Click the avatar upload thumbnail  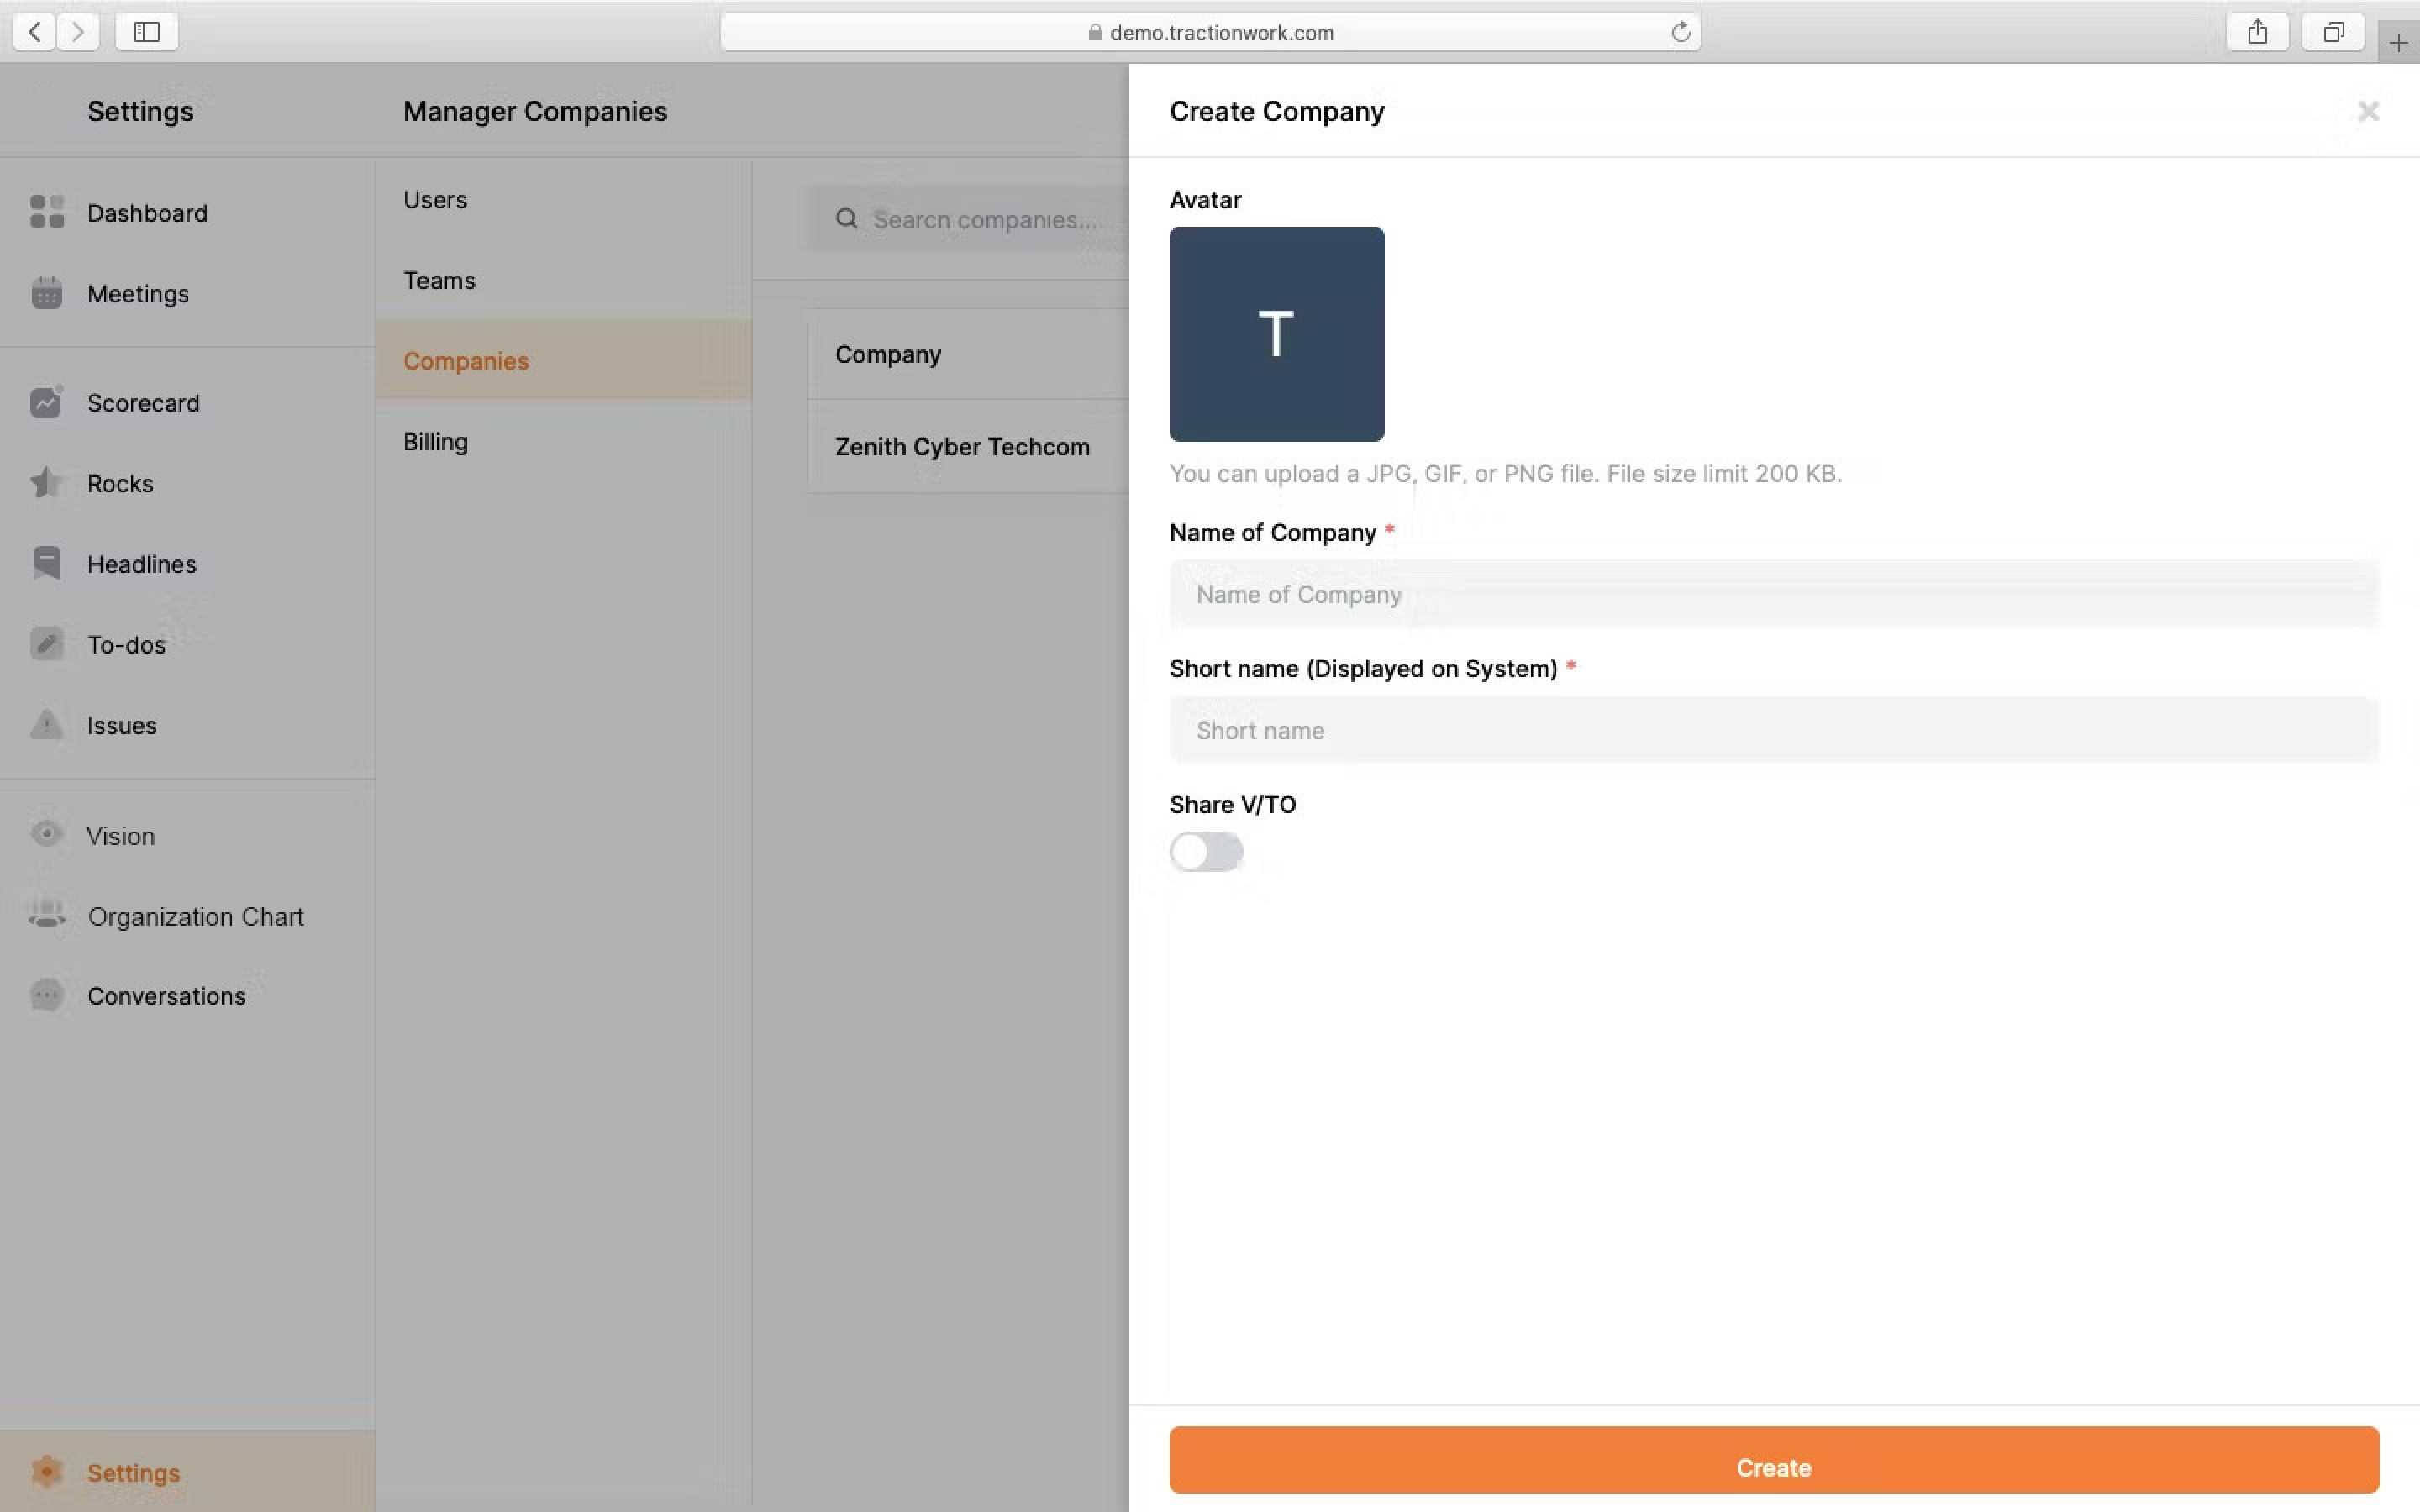click(x=1276, y=334)
